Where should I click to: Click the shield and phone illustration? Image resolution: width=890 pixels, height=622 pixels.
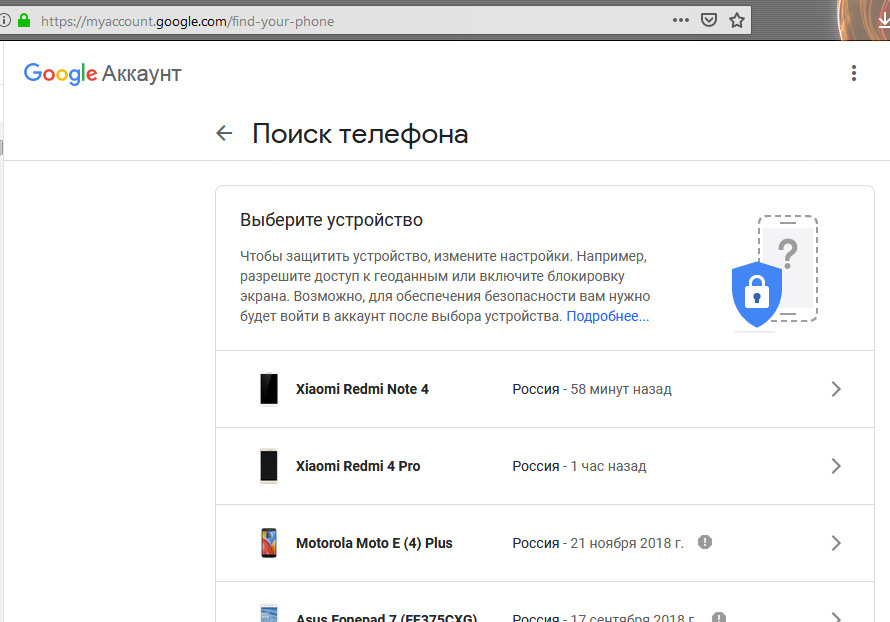pos(775,272)
